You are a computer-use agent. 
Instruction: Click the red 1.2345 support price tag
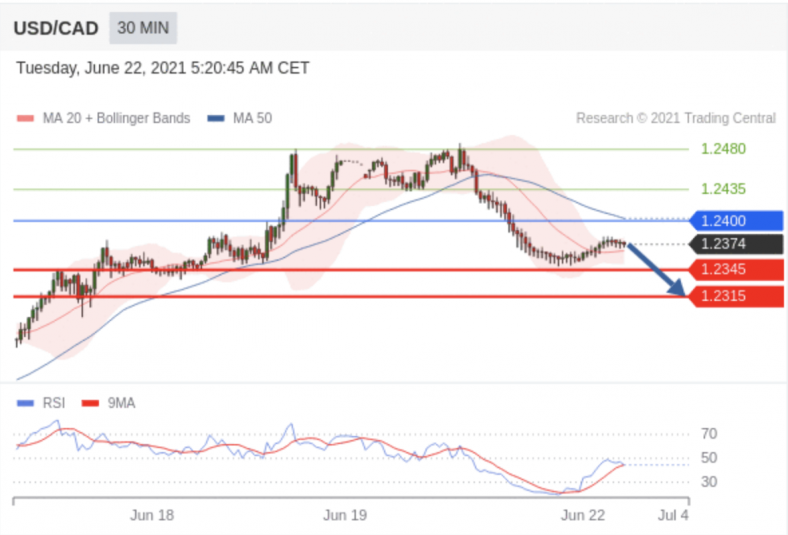click(x=736, y=270)
